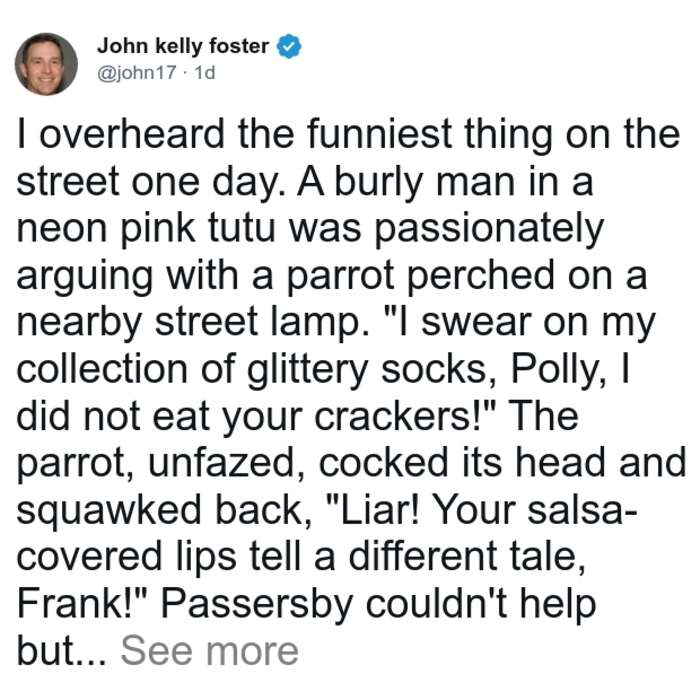The width and height of the screenshot is (700, 700).
Task: Click the @john17 handle
Action: [137, 72]
